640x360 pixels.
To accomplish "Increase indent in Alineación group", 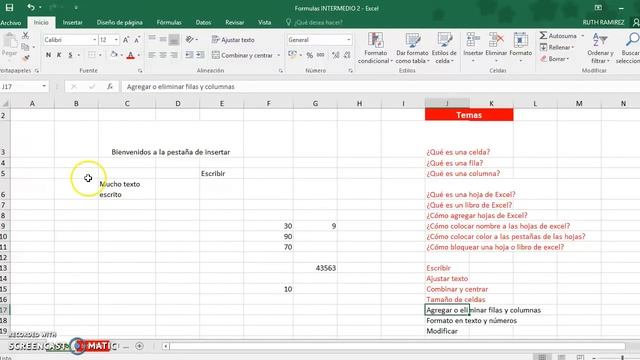I will pos(200,55).
